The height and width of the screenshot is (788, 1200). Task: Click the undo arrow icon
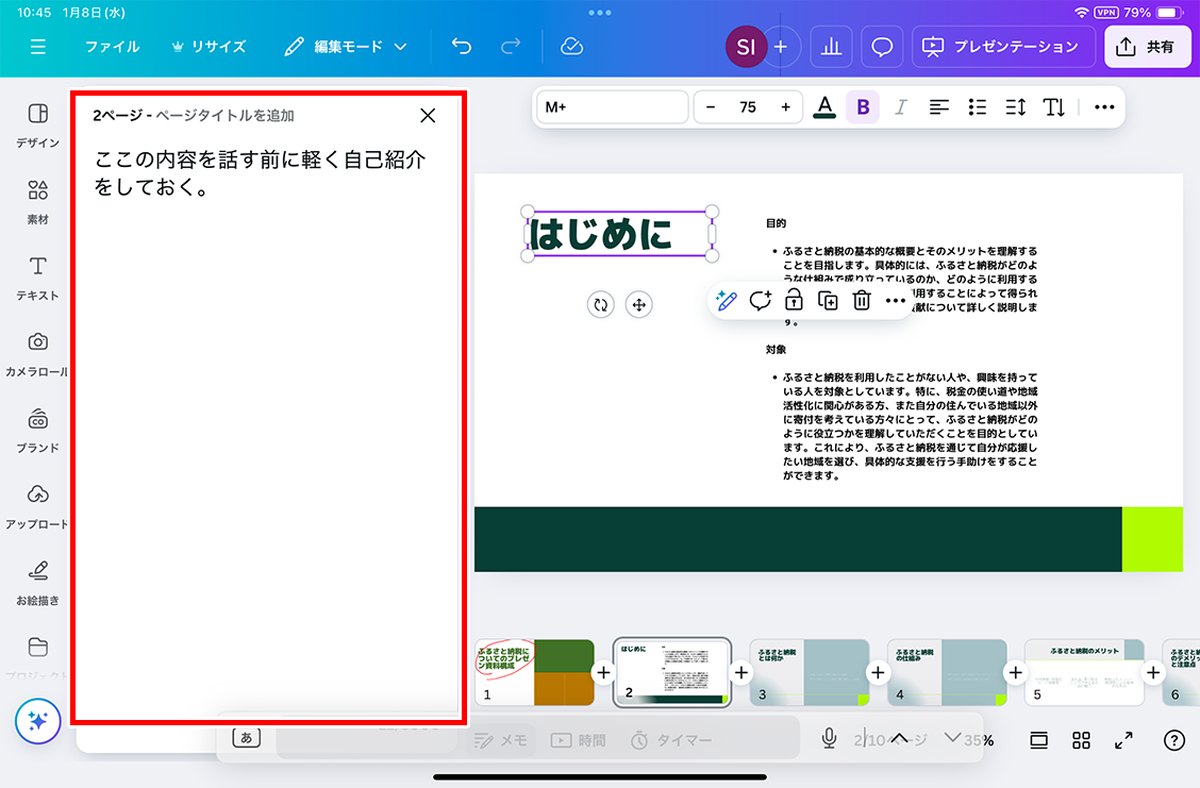pyautogui.click(x=461, y=47)
